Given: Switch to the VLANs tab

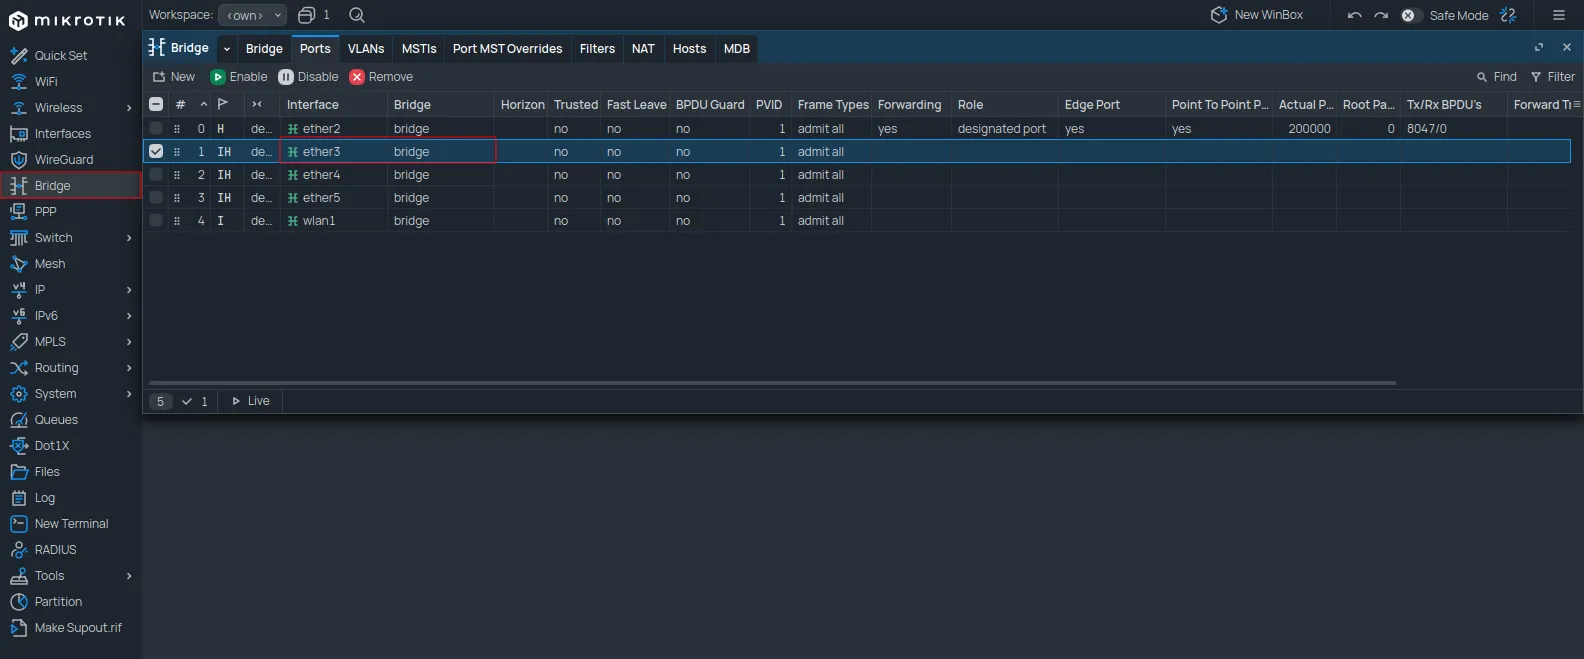Looking at the screenshot, I should pos(366,49).
